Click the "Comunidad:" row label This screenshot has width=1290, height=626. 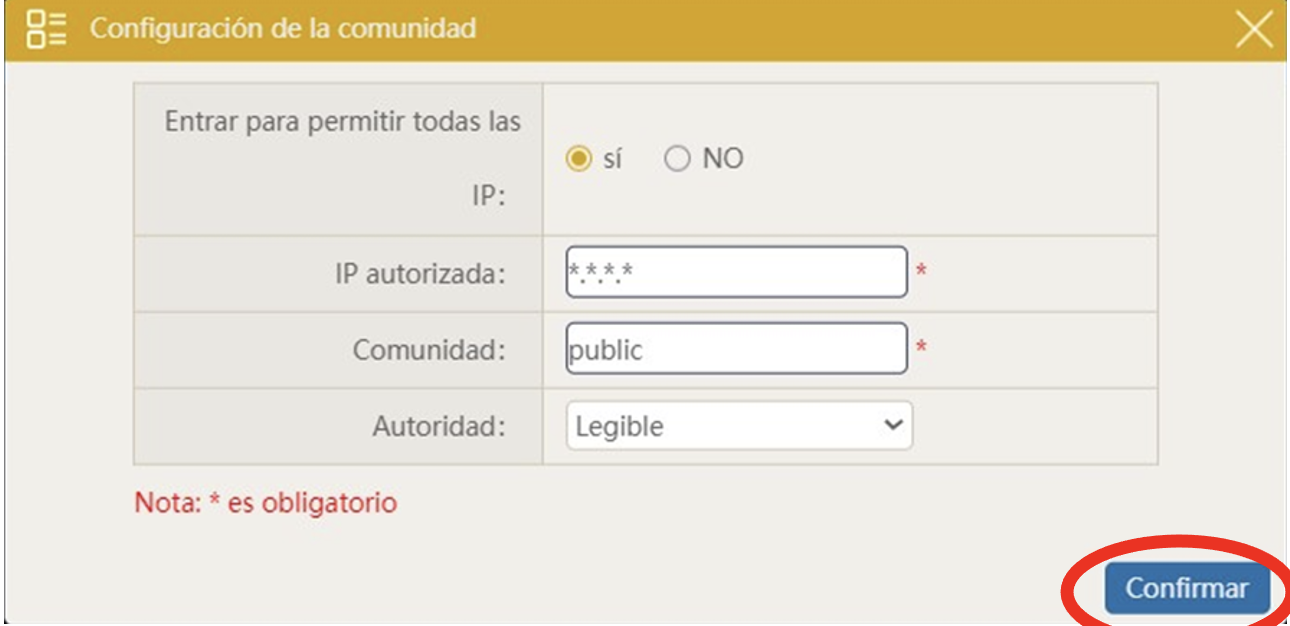pyautogui.click(x=429, y=349)
